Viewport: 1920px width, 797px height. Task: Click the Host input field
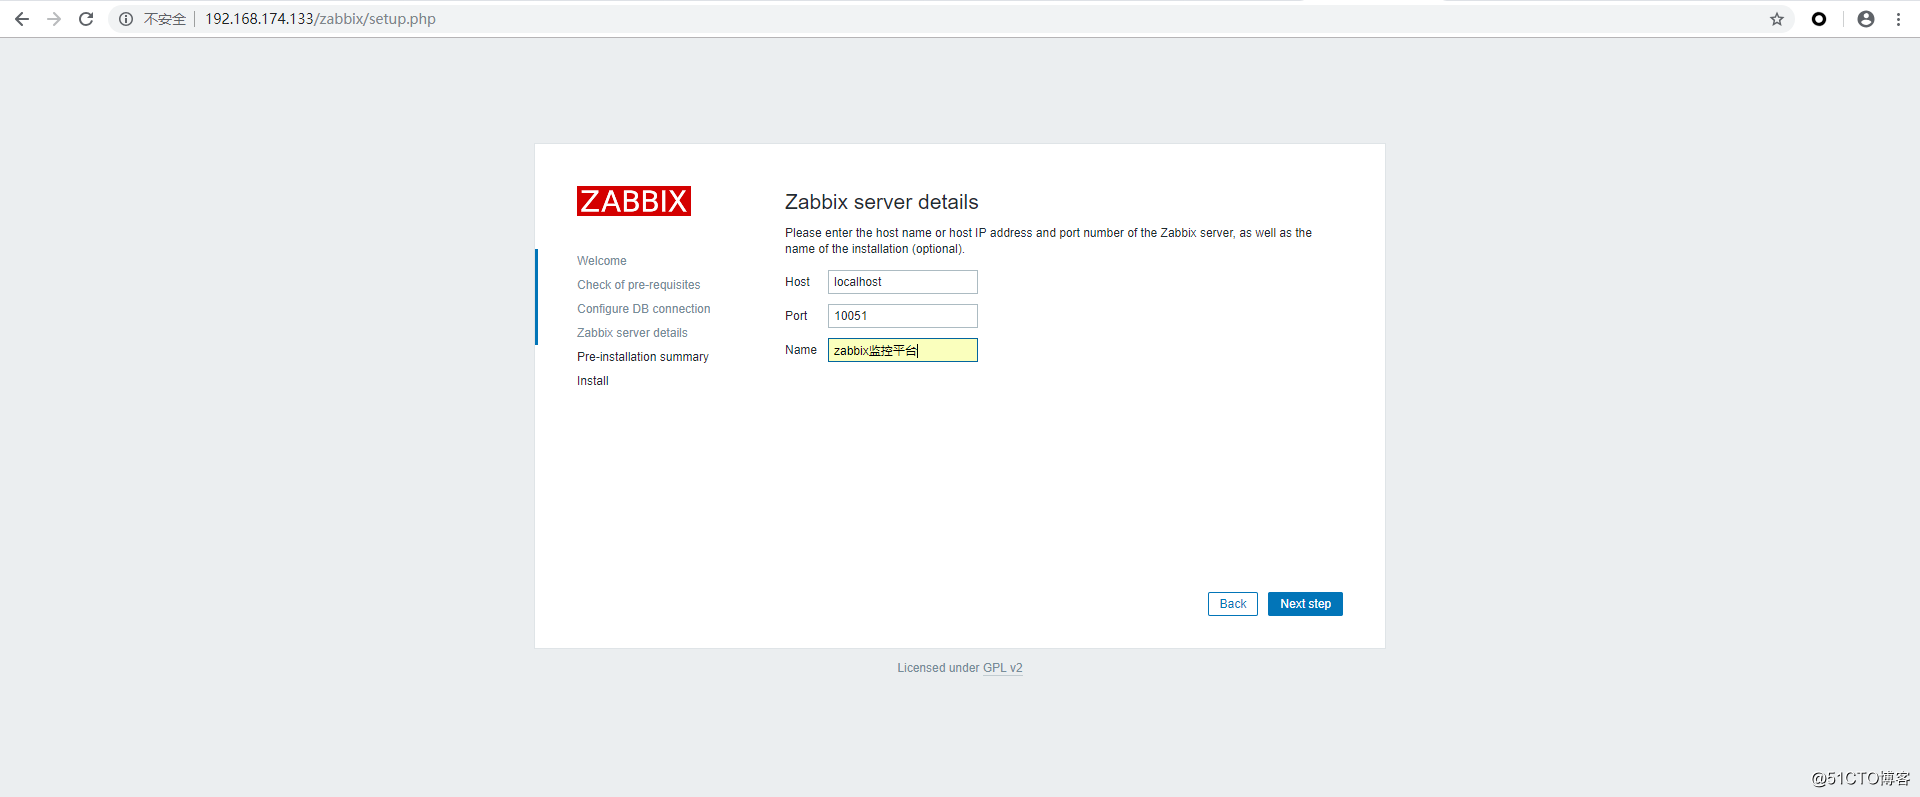coord(902,282)
